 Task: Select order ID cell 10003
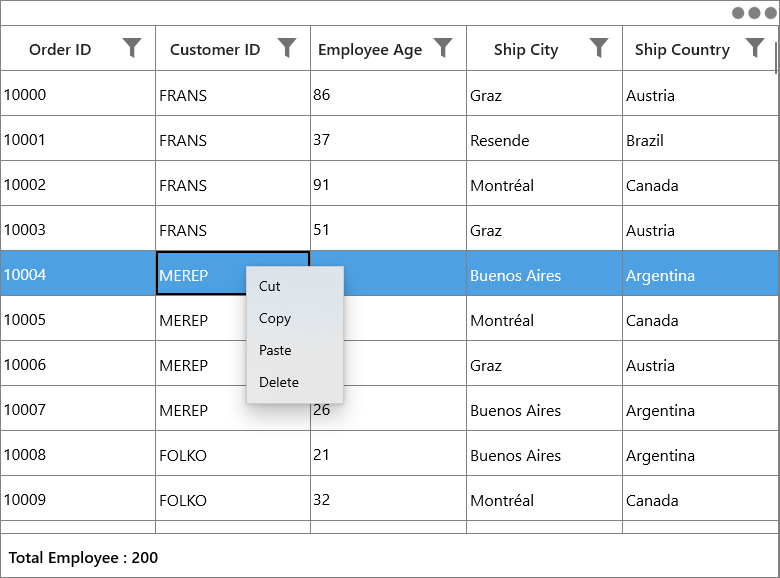[78, 228]
